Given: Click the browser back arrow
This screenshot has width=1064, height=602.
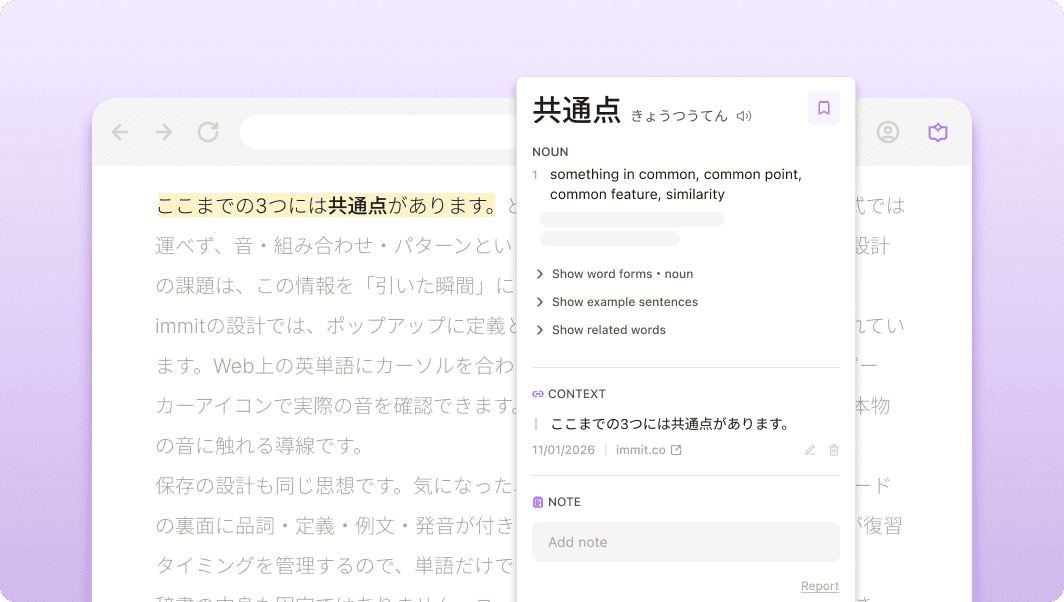Looking at the screenshot, I should (x=120, y=132).
